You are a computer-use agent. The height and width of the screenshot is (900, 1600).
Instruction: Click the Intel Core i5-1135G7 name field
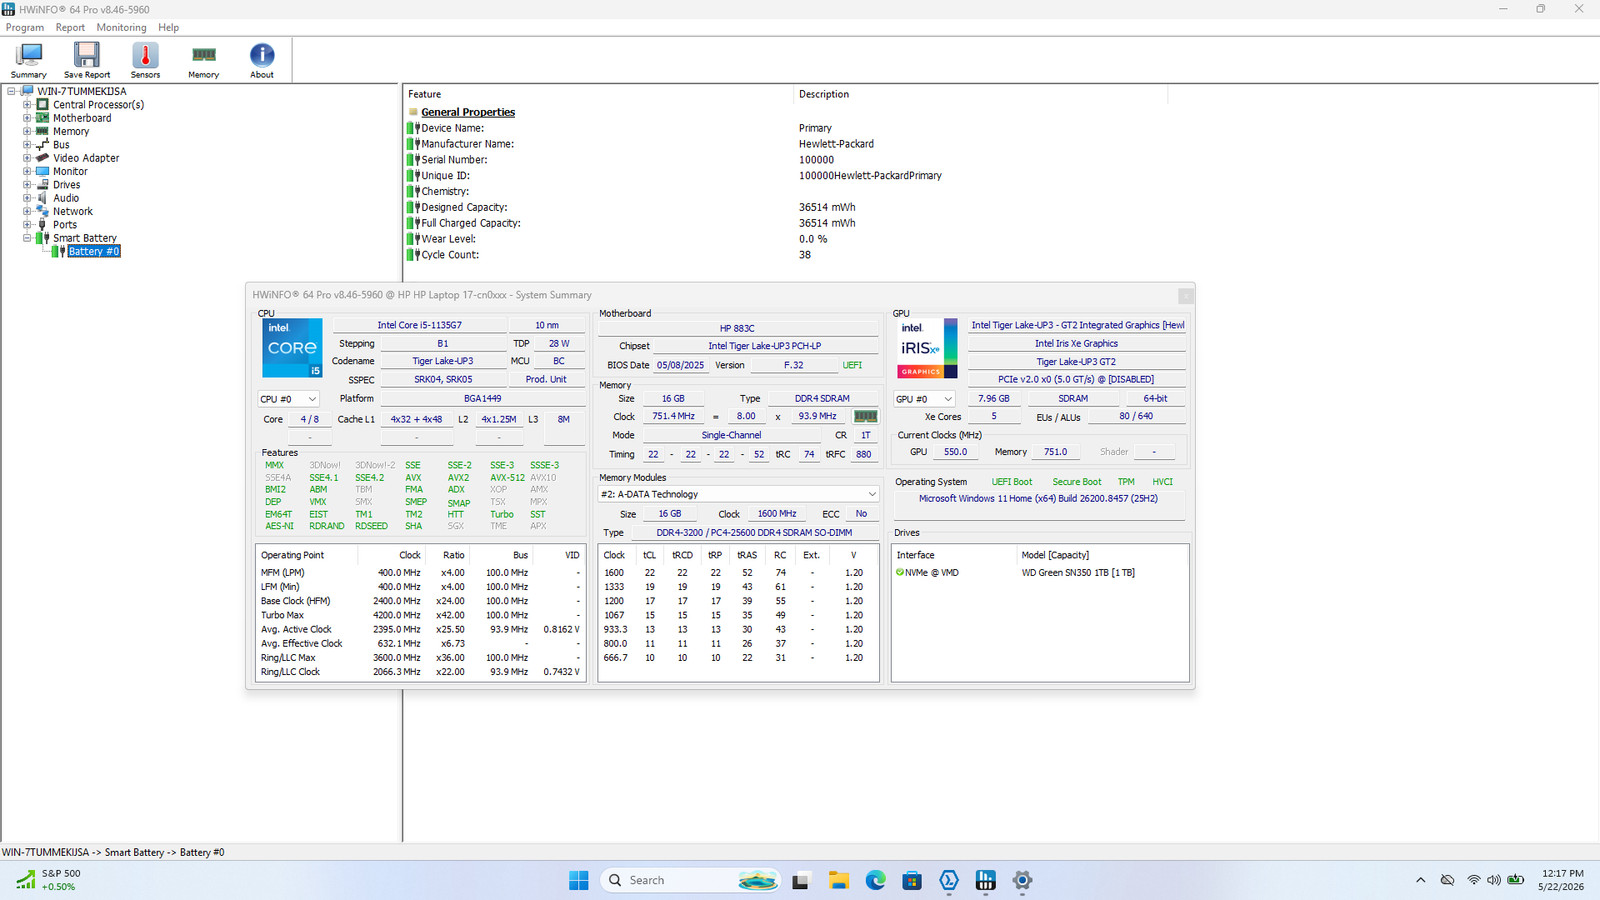(x=419, y=325)
